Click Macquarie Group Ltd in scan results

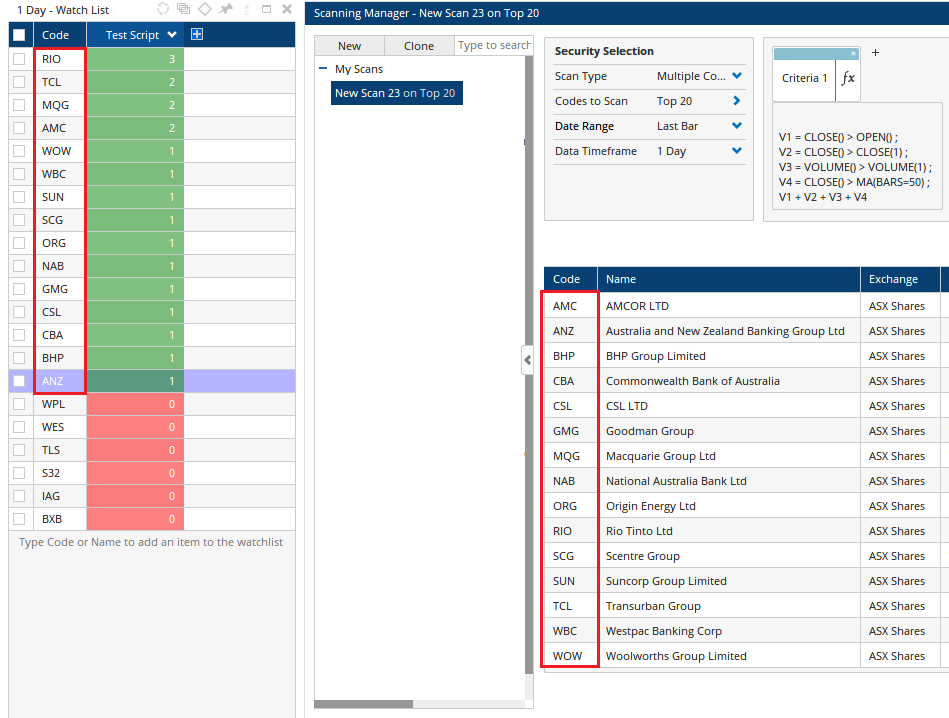660,456
